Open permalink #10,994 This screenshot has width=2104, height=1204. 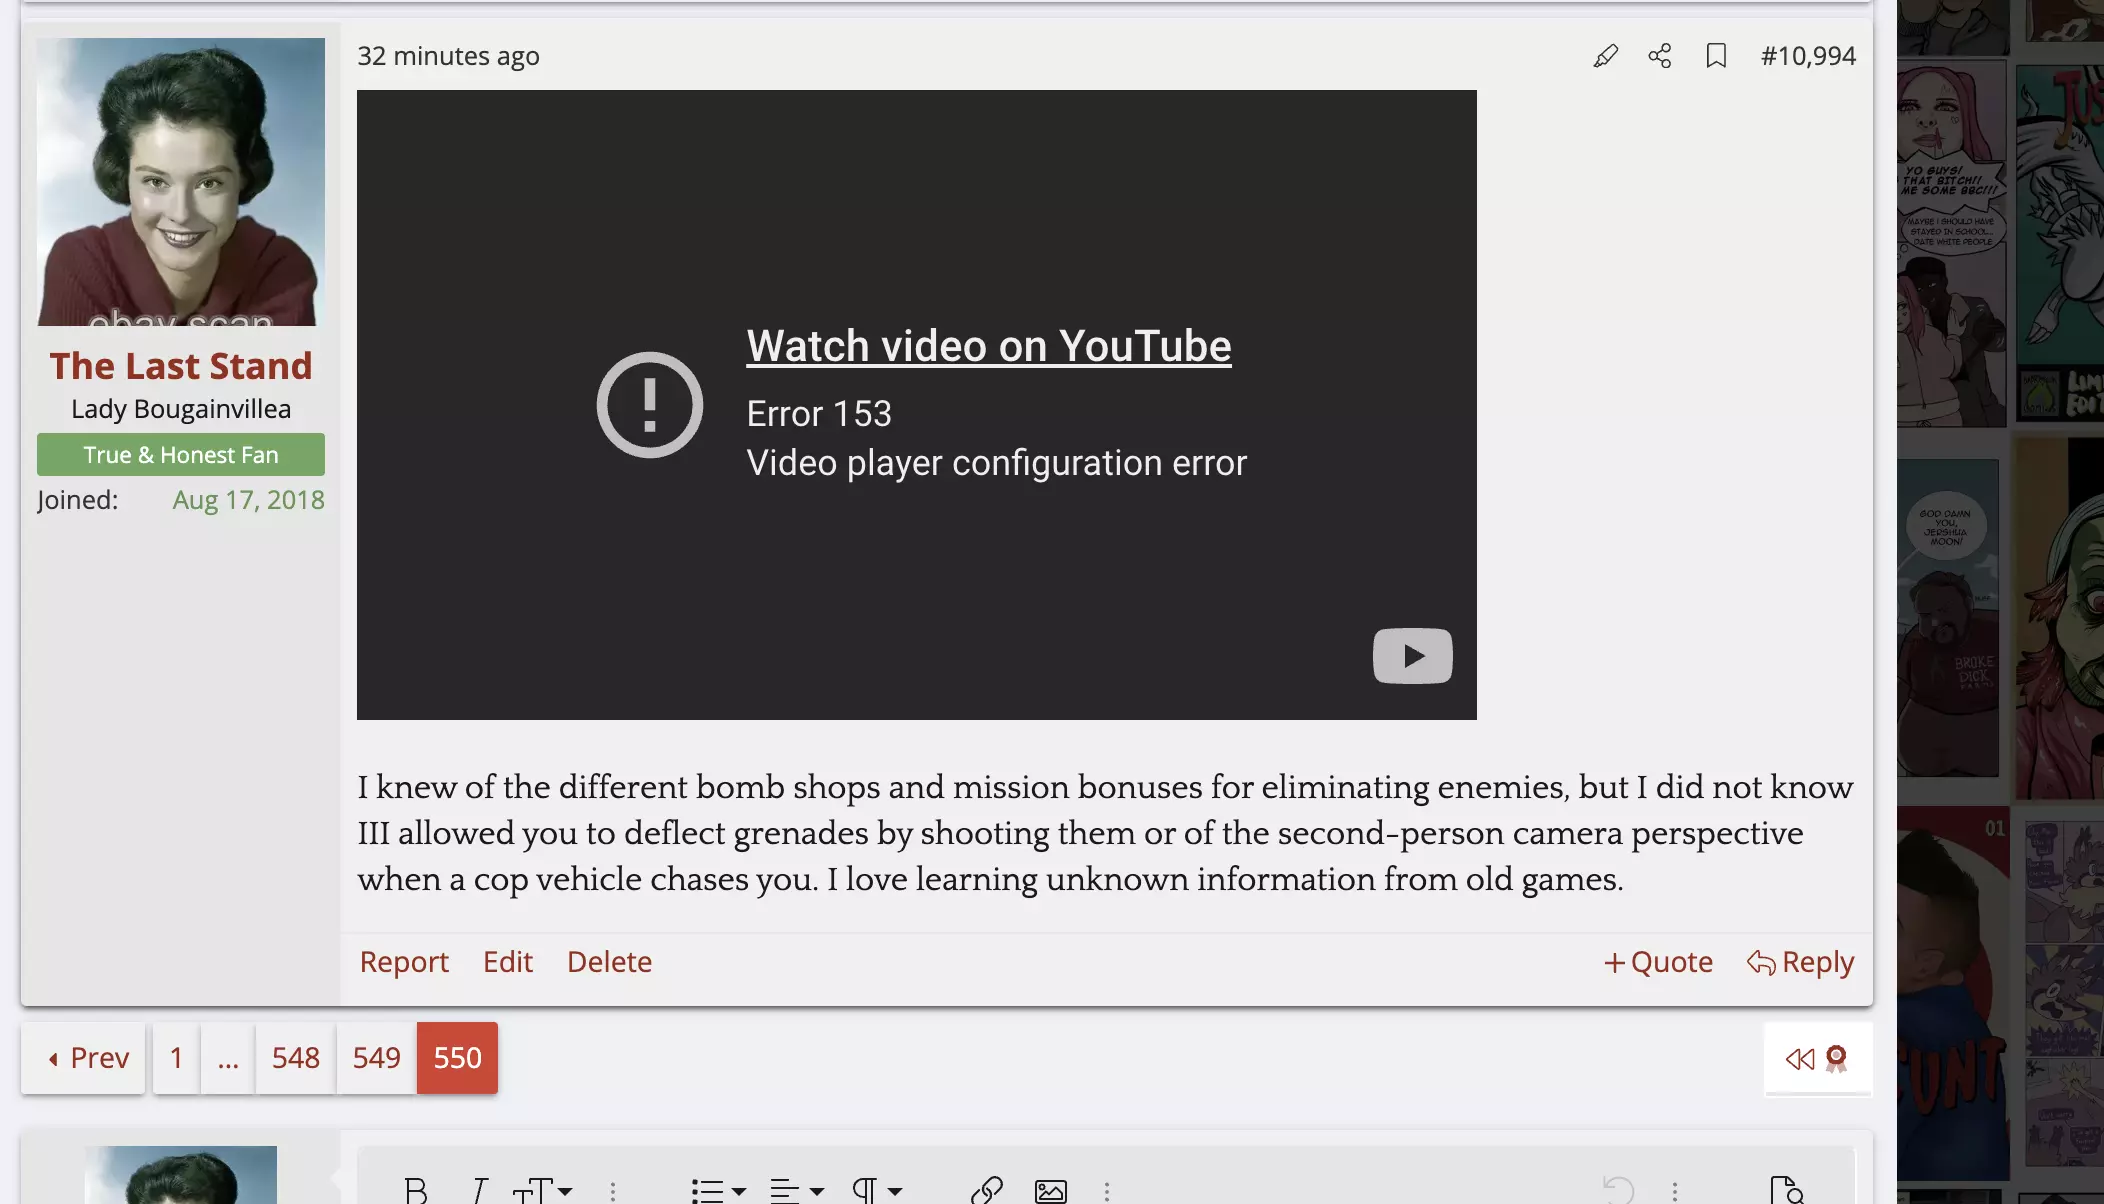pos(1808,56)
